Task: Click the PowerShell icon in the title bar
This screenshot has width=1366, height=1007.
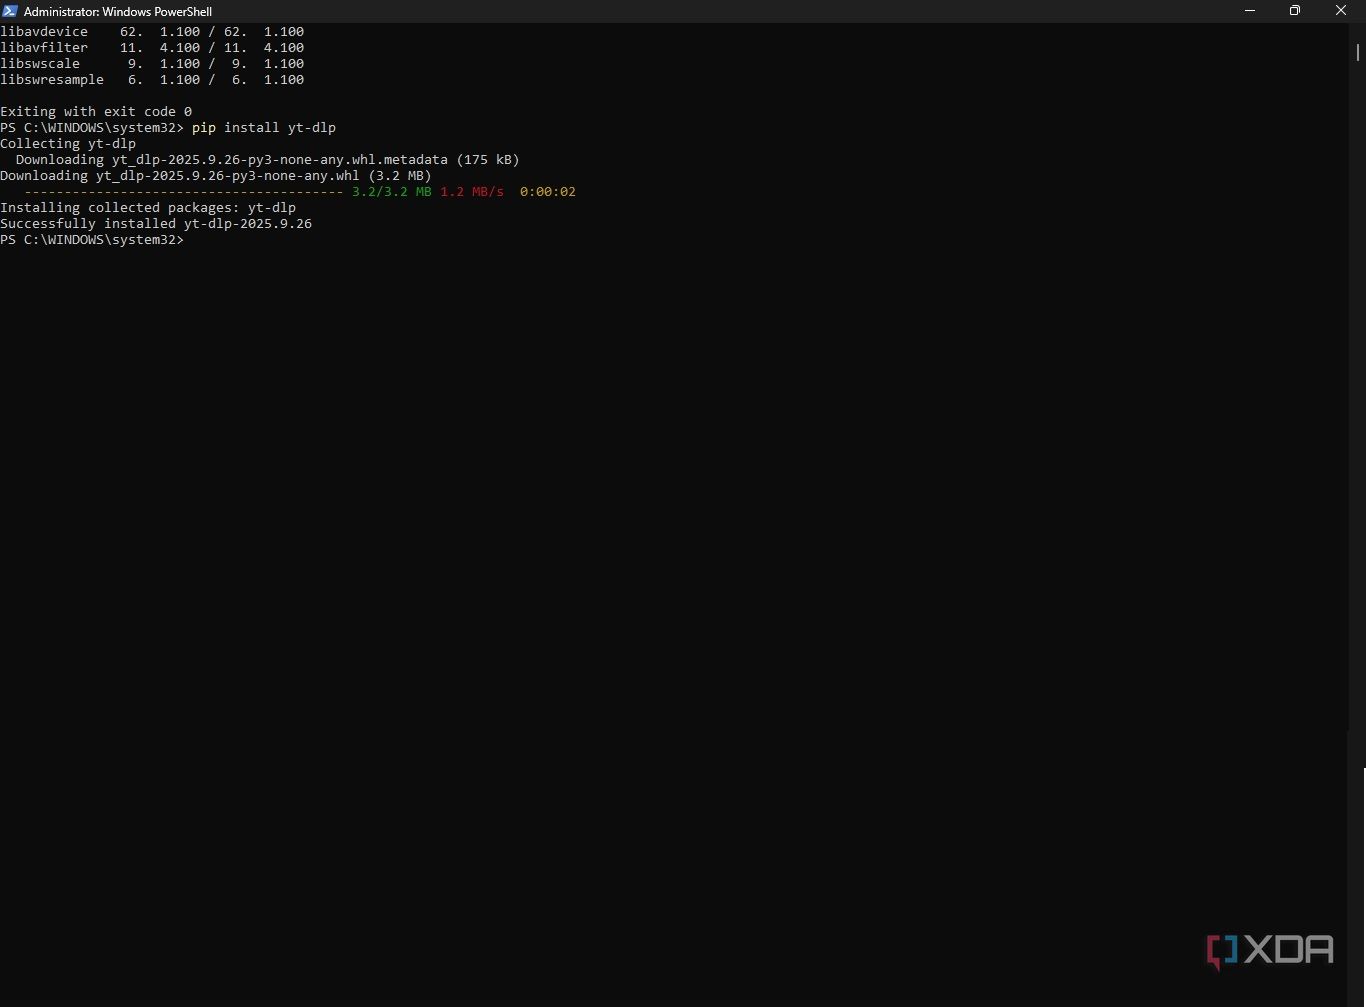Action: pyautogui.click(x=10, y=11)
